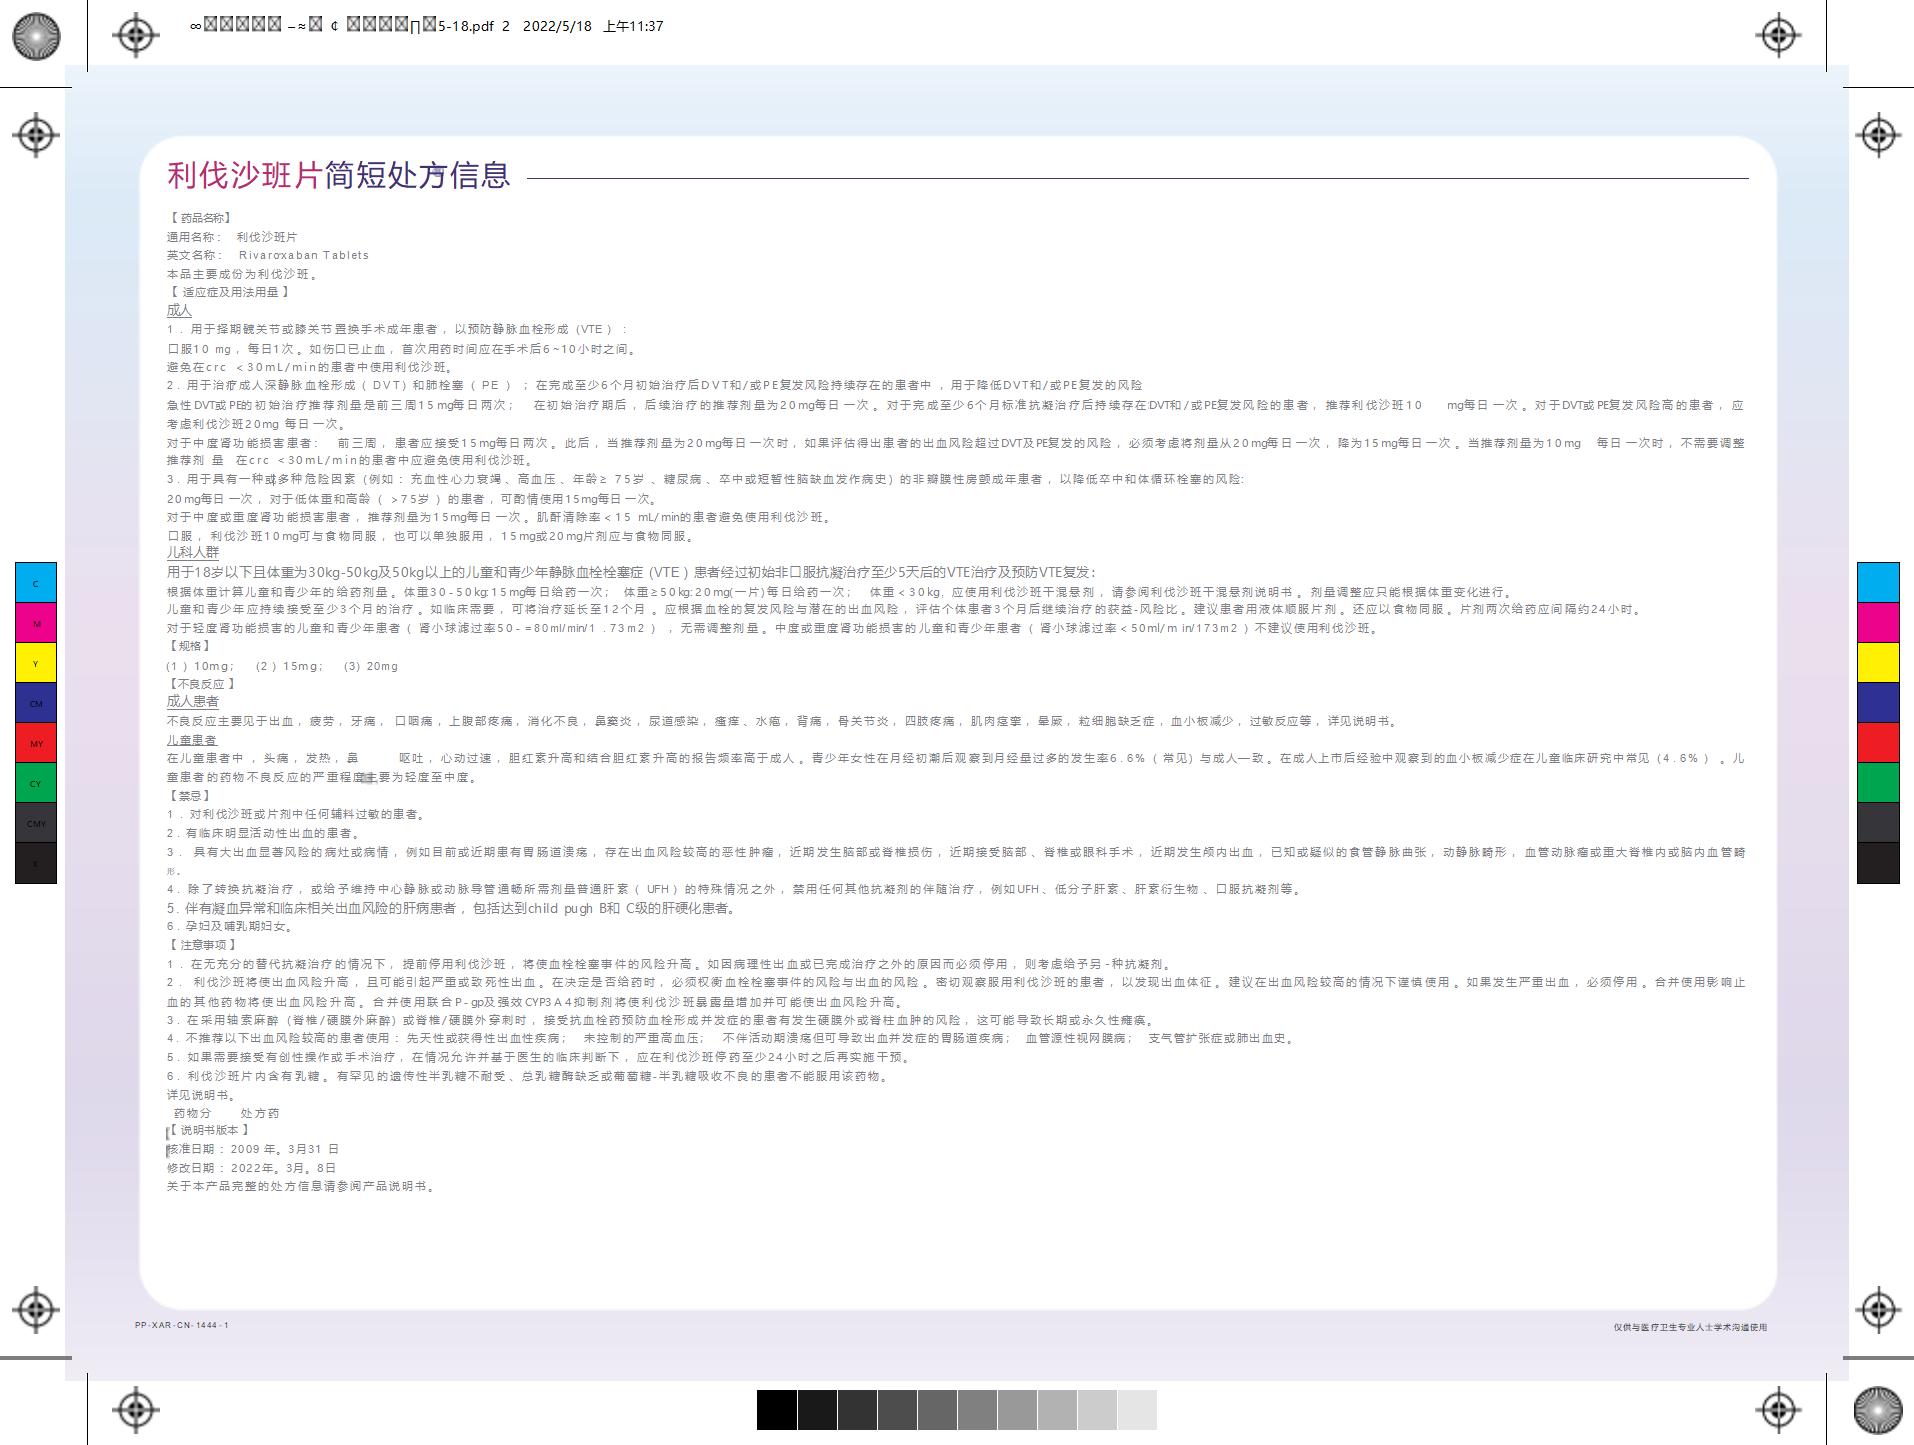
Task: Click the registration mark beside the PDF filename header
Action: click(136, 35)
